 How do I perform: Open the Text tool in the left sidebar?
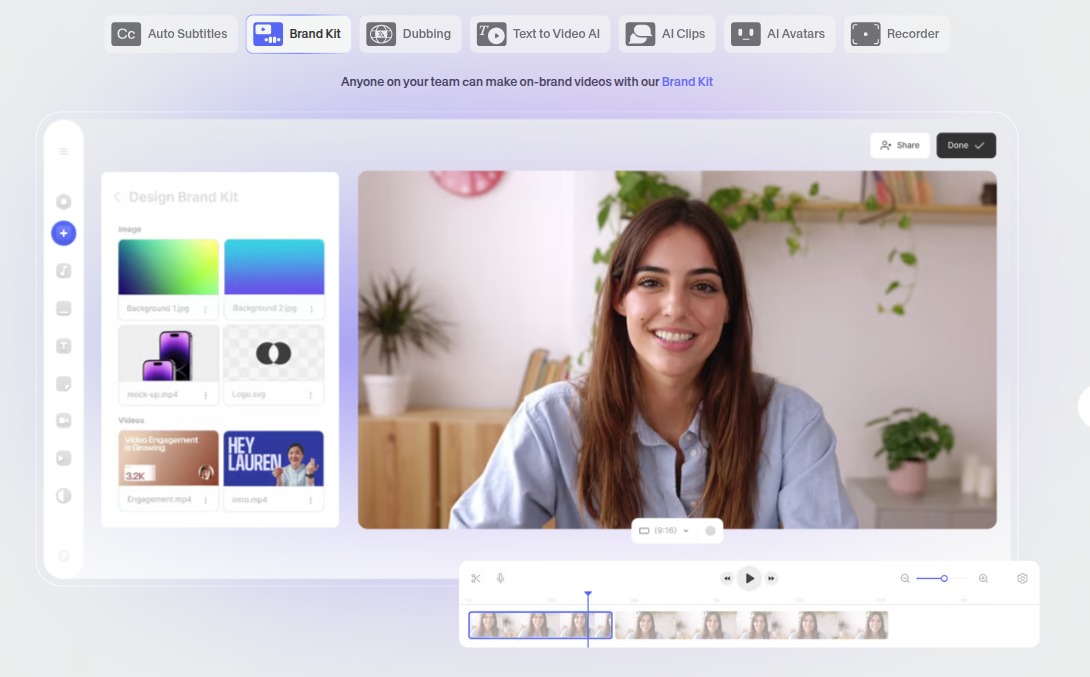tap(63, 345)
